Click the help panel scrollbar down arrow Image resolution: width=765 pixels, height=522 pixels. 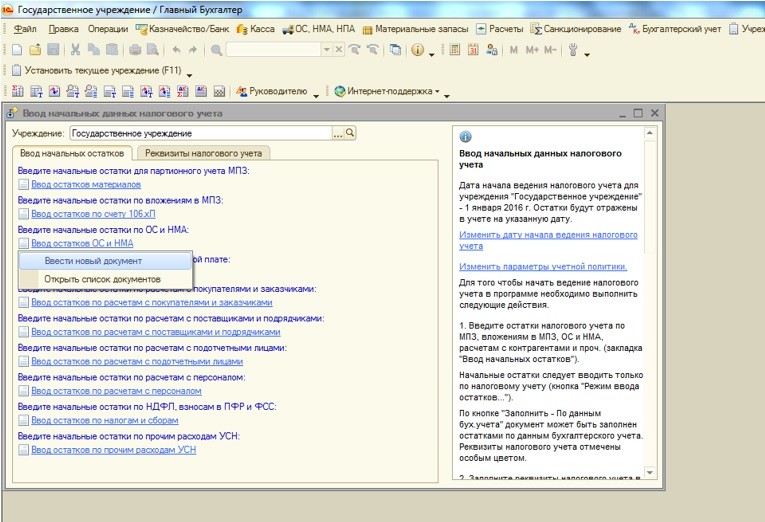pos(652,471)
